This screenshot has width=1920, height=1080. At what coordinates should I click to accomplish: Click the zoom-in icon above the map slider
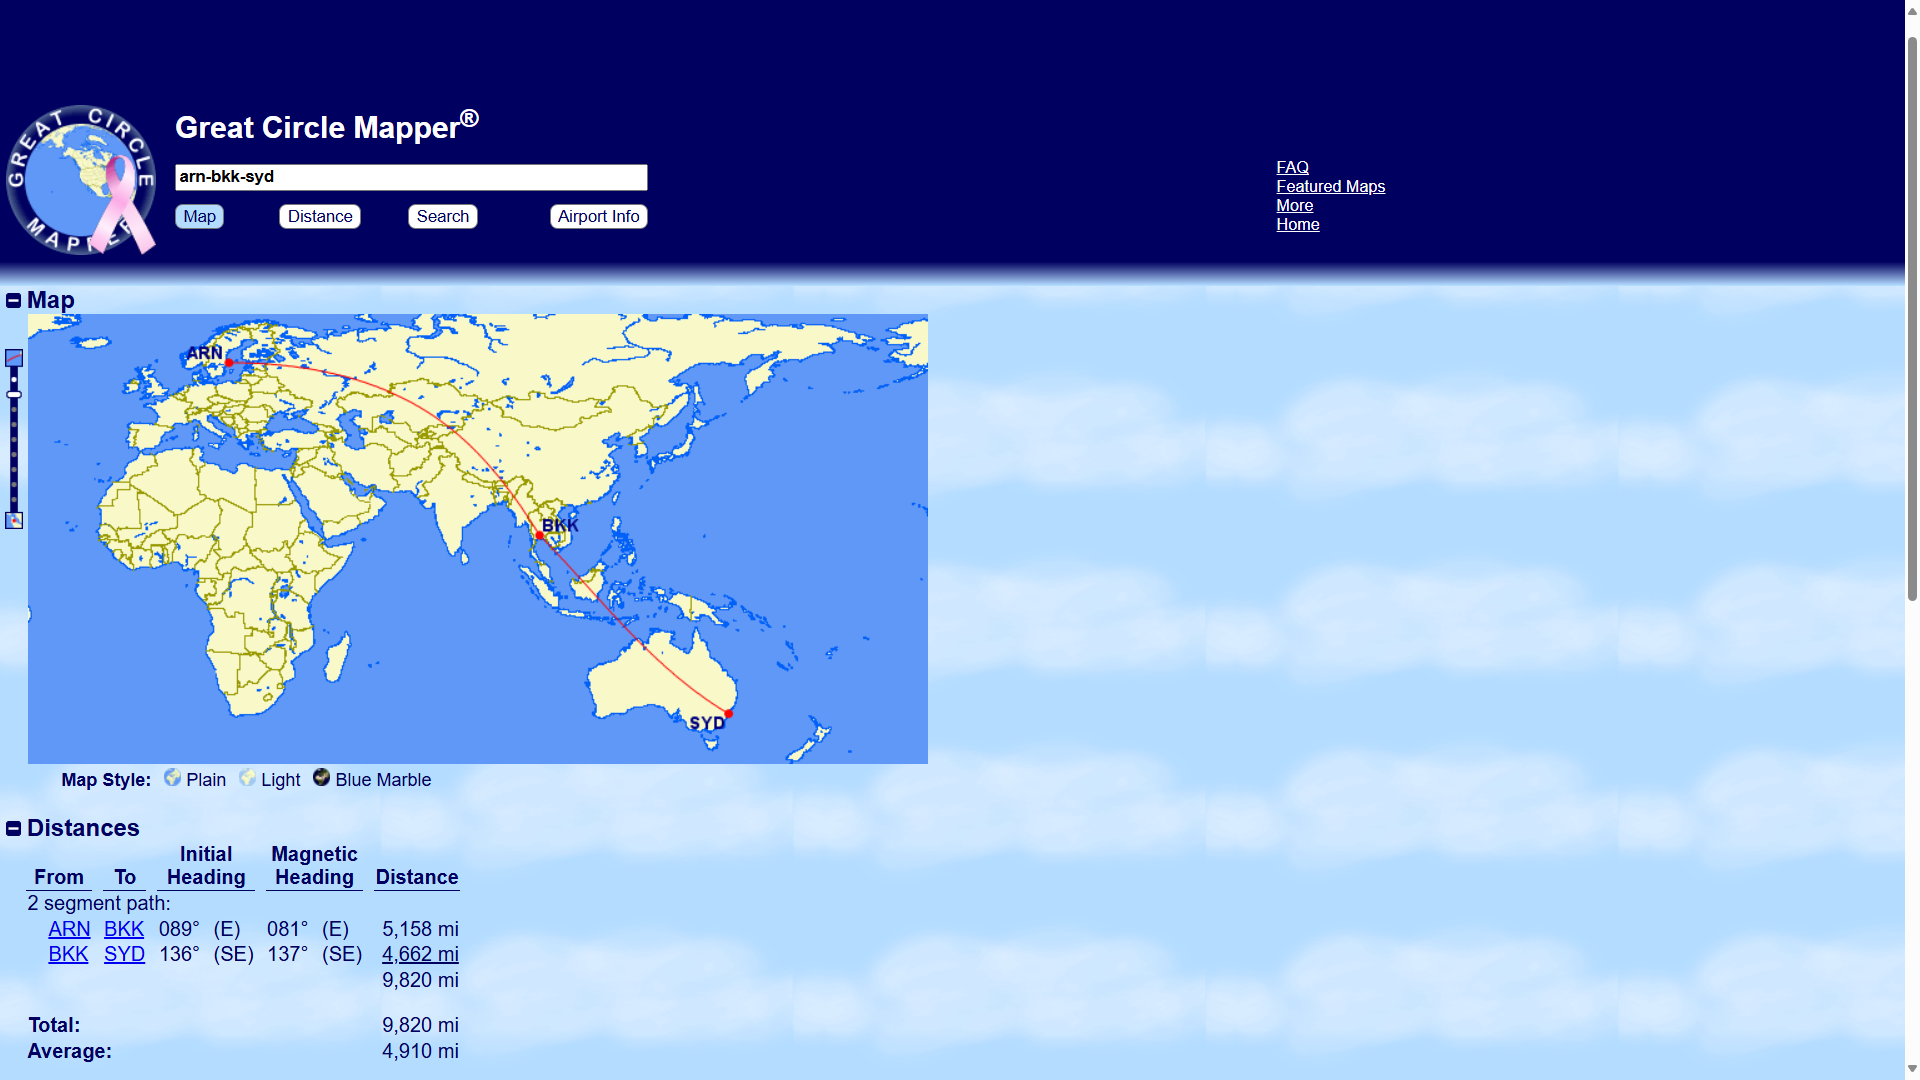(x=14, y=358)
